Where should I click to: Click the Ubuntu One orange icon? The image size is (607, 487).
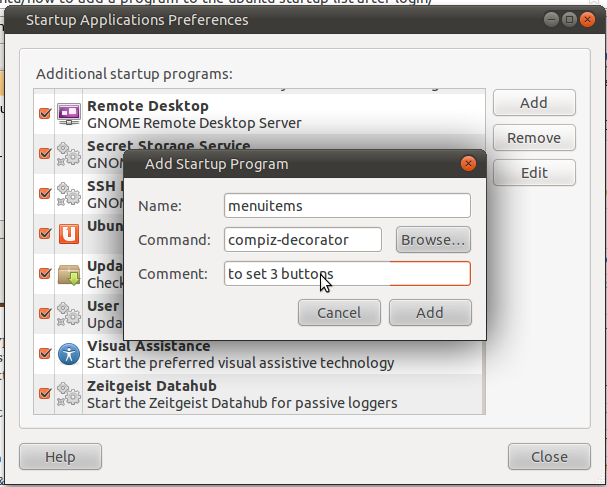coord(69,233)
